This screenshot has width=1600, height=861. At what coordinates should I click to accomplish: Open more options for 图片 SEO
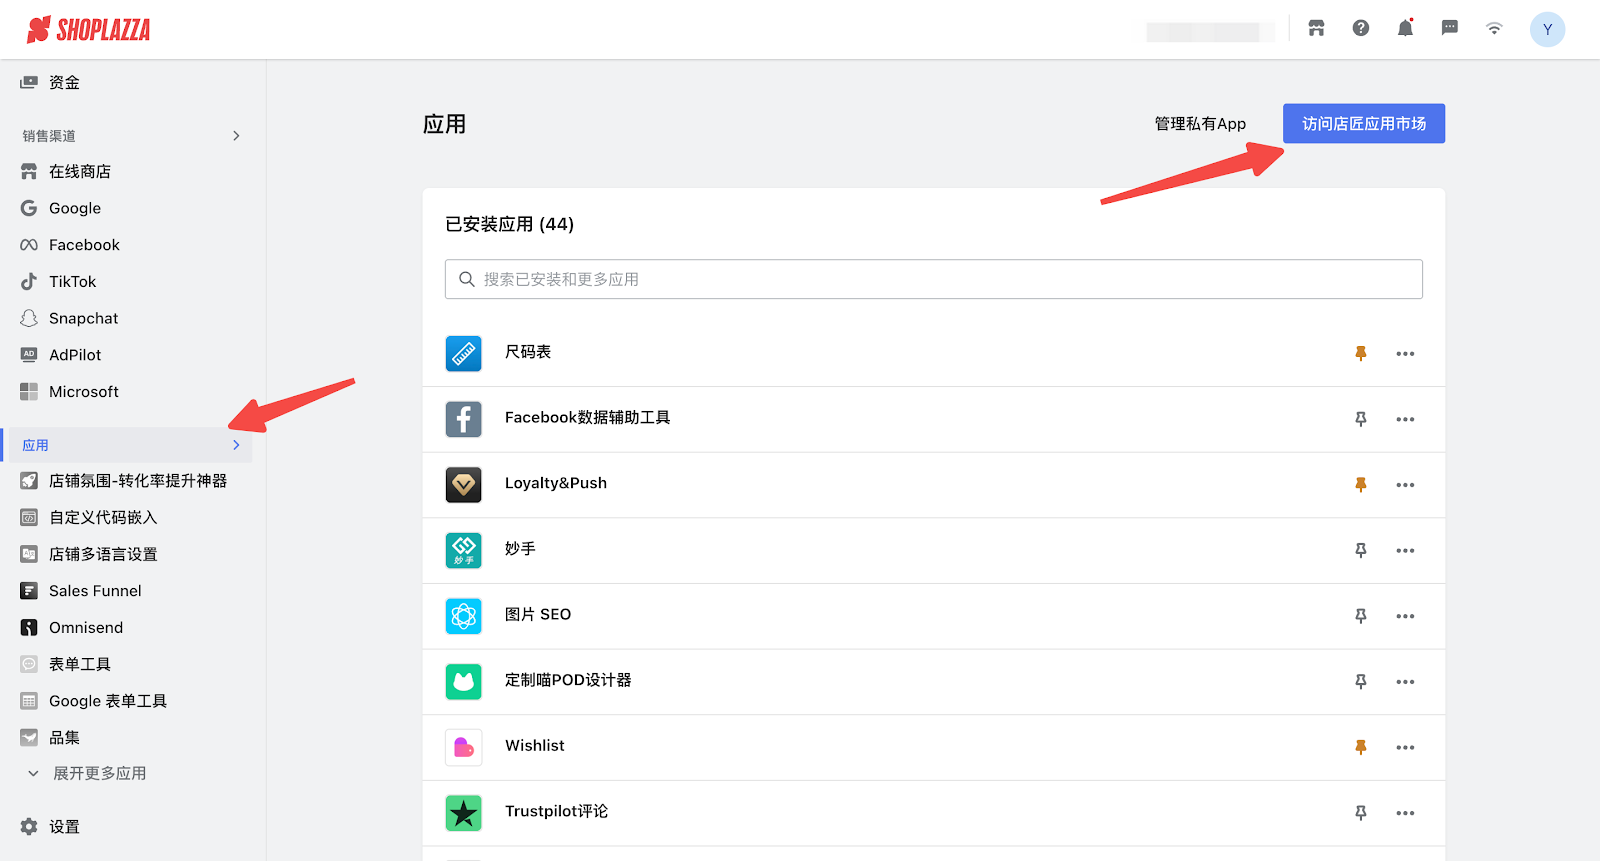click(x=1405, y=616)
